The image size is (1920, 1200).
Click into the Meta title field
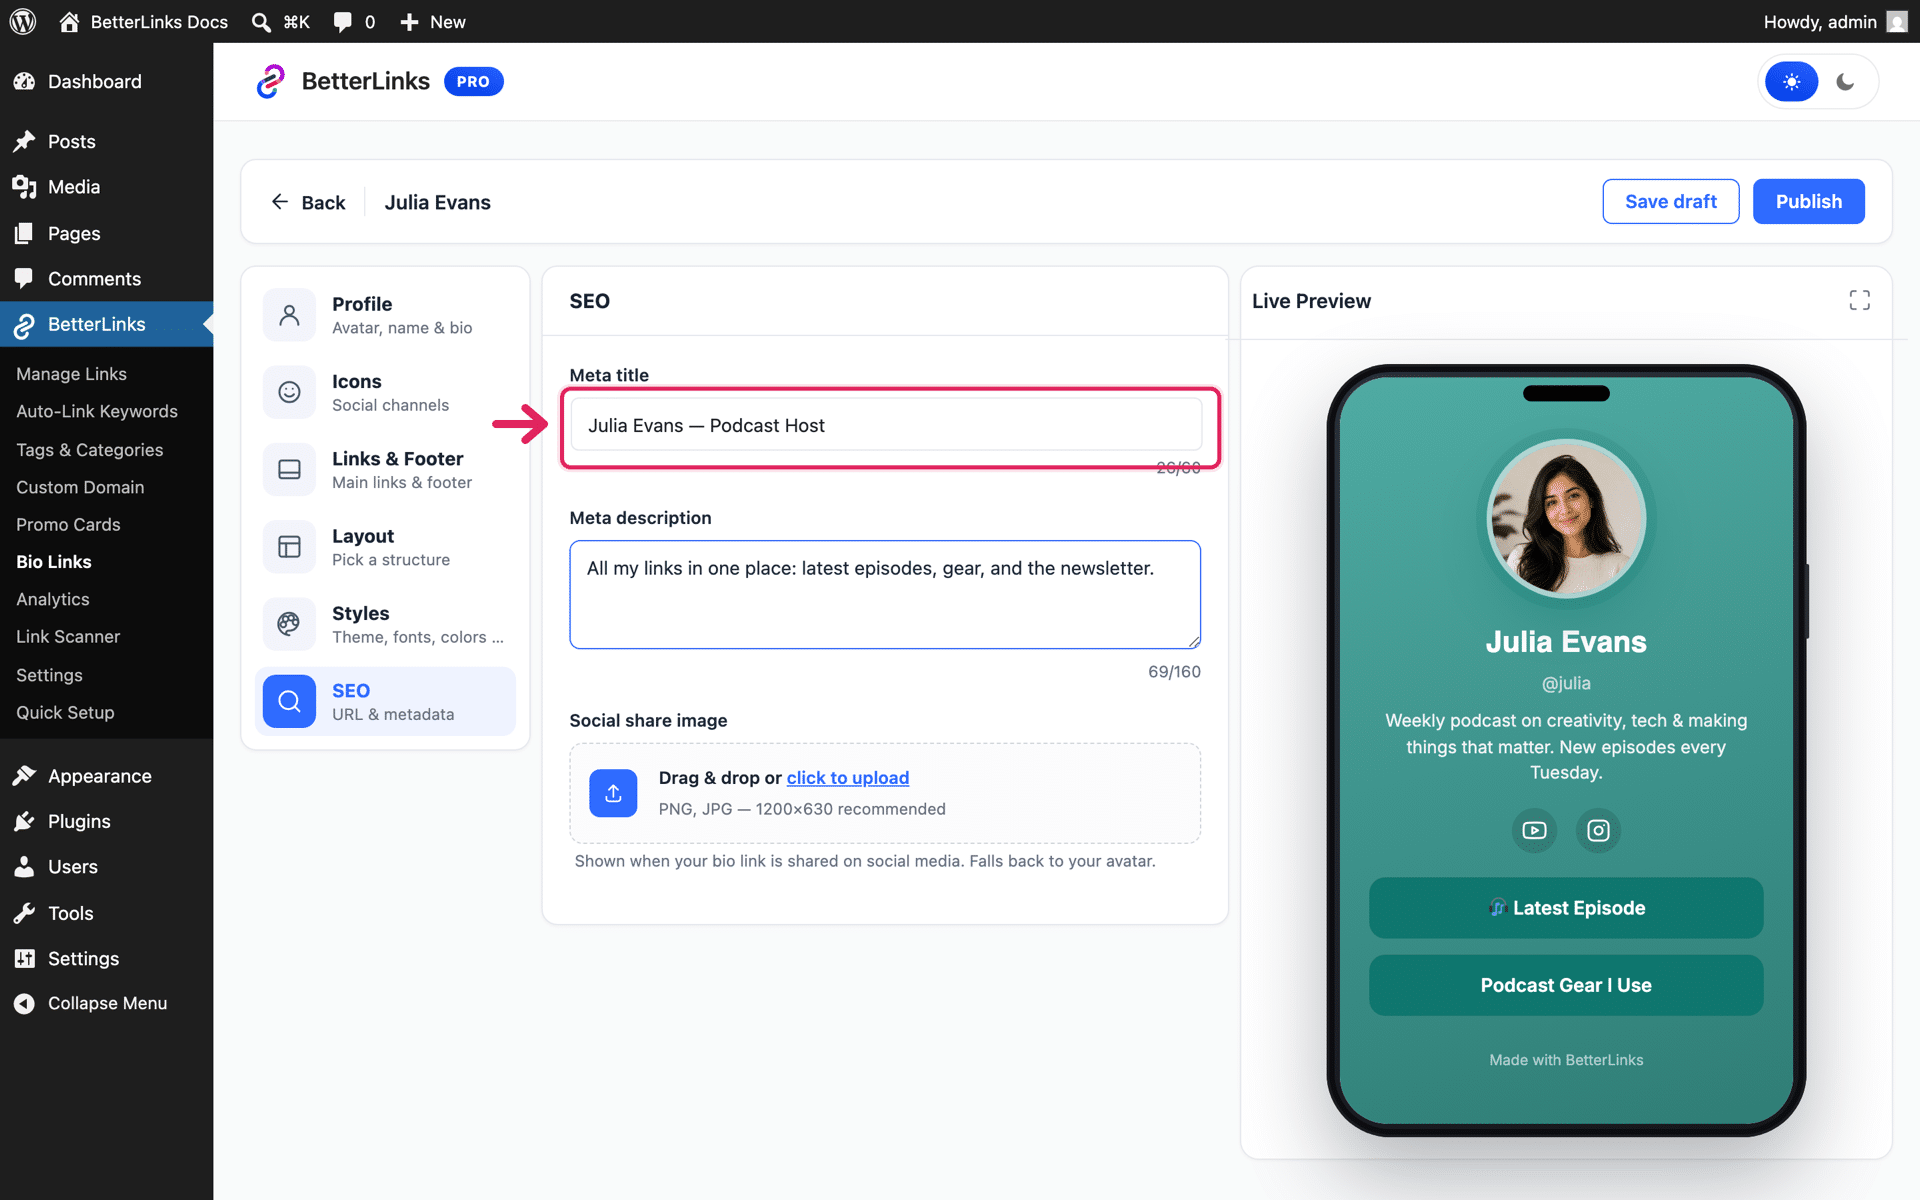click(885, 425)
